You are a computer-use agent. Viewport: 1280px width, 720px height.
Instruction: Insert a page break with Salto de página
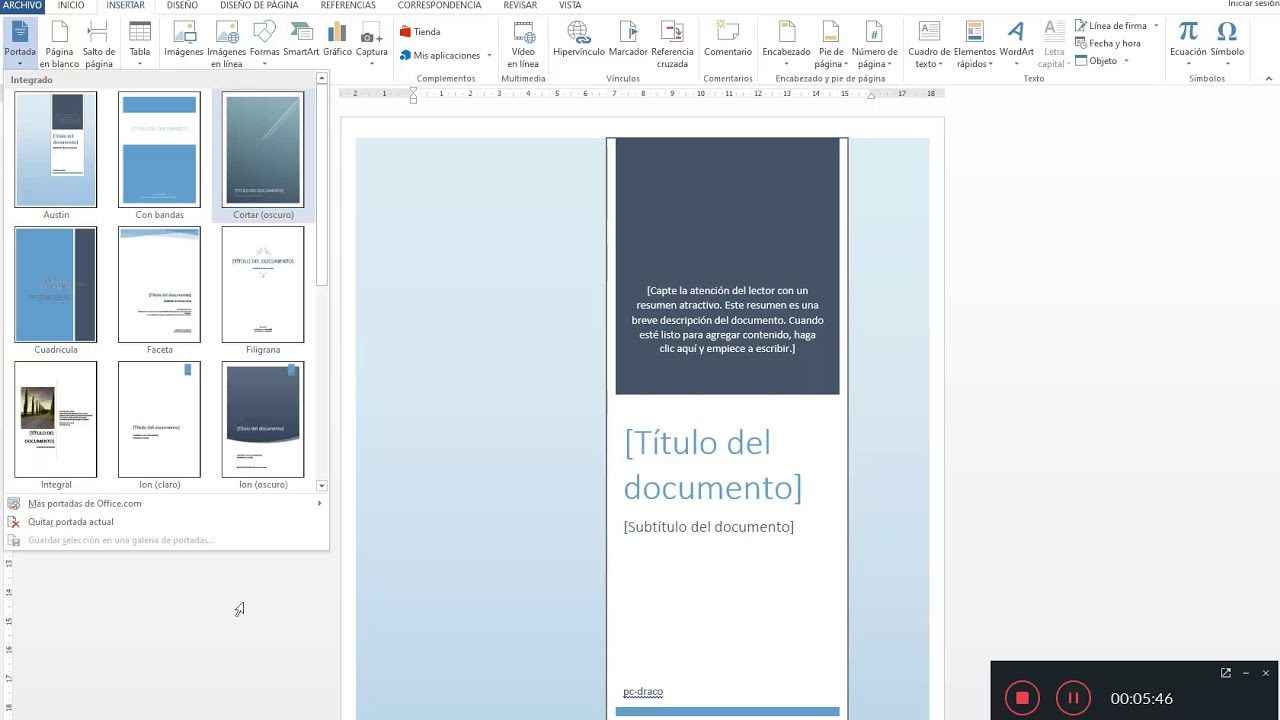click(x=99, y=45)
